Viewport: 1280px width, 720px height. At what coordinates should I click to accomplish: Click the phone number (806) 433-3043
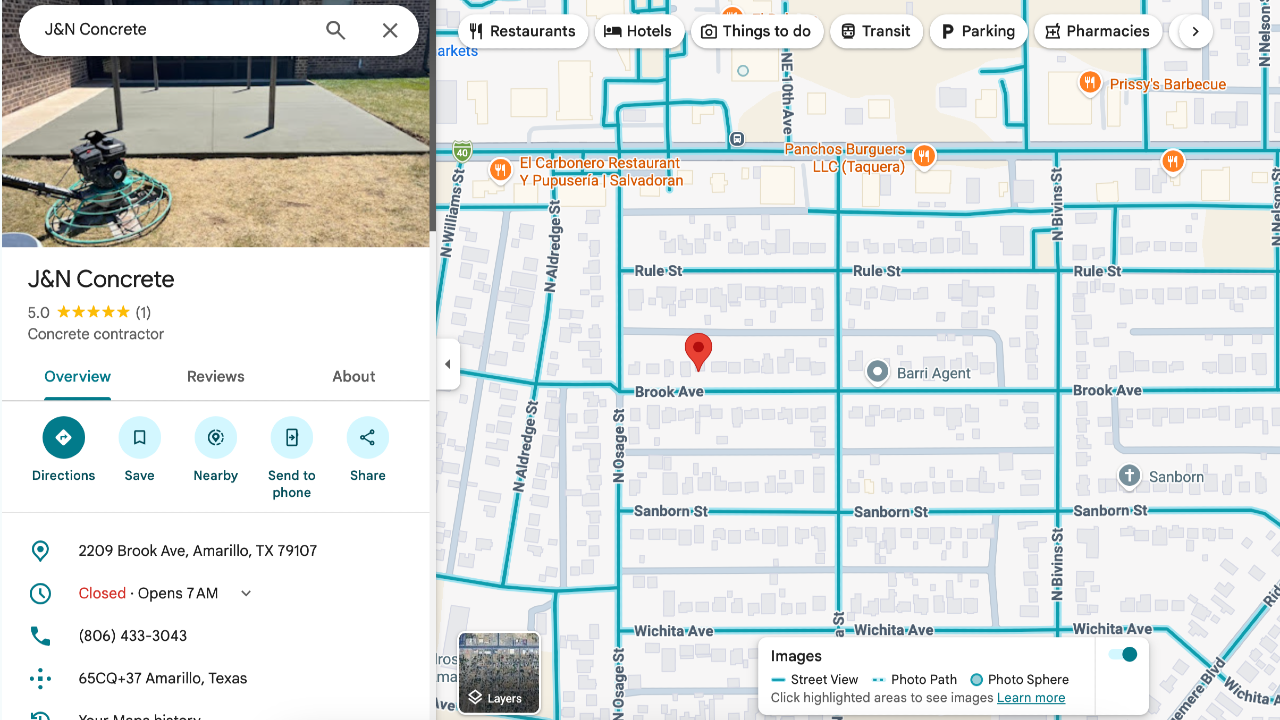(133, 636)
